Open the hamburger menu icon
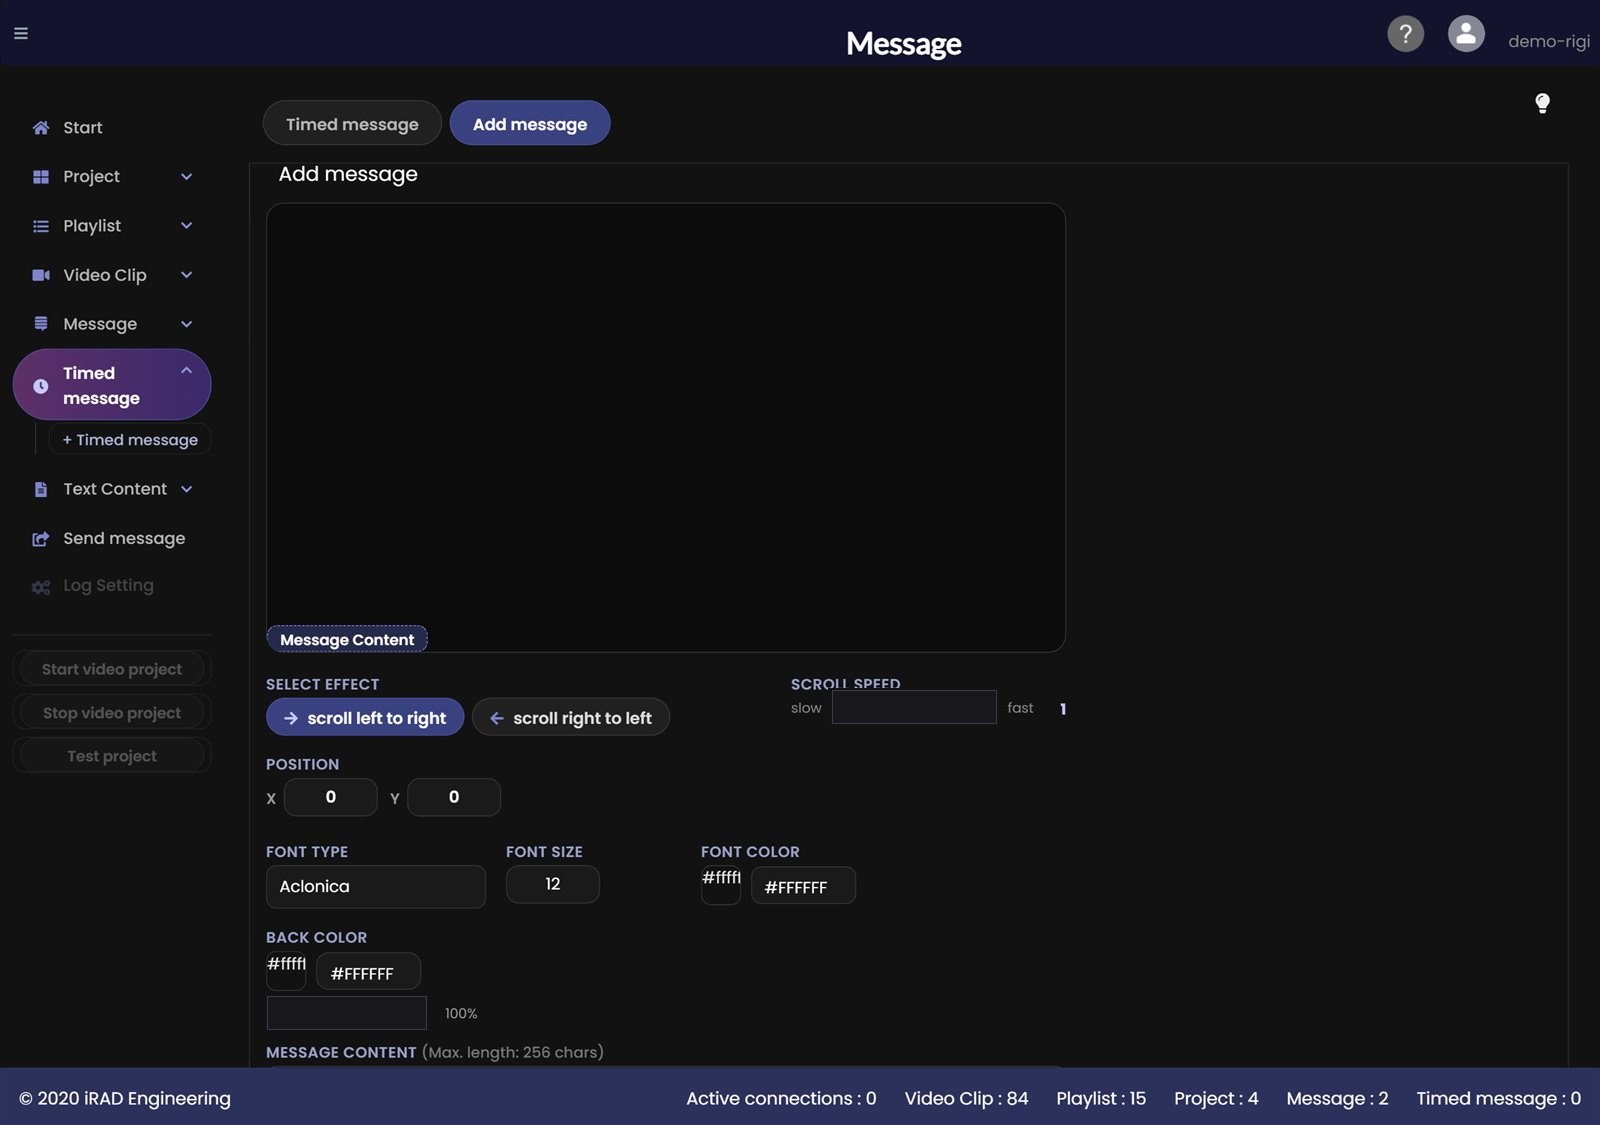Viewport: 1600px width, 1125px height. (21, 33)
